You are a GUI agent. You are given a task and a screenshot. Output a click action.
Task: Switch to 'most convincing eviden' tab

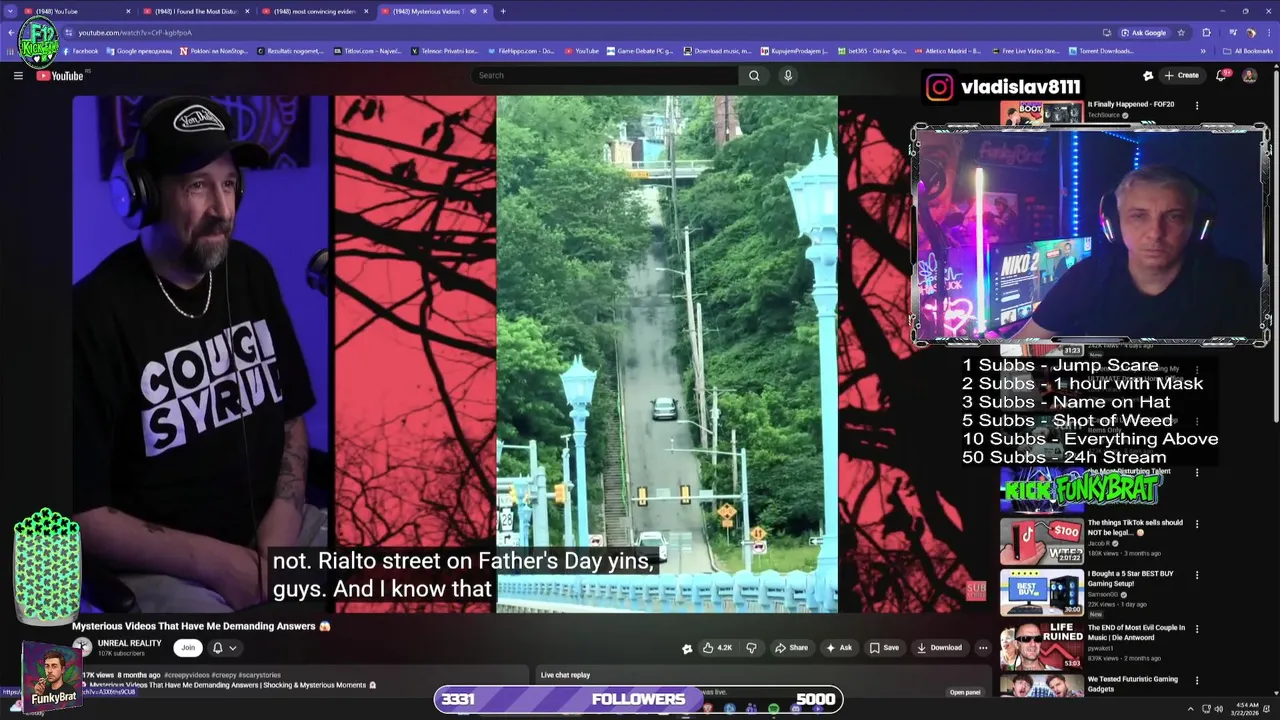click(314, 11)
